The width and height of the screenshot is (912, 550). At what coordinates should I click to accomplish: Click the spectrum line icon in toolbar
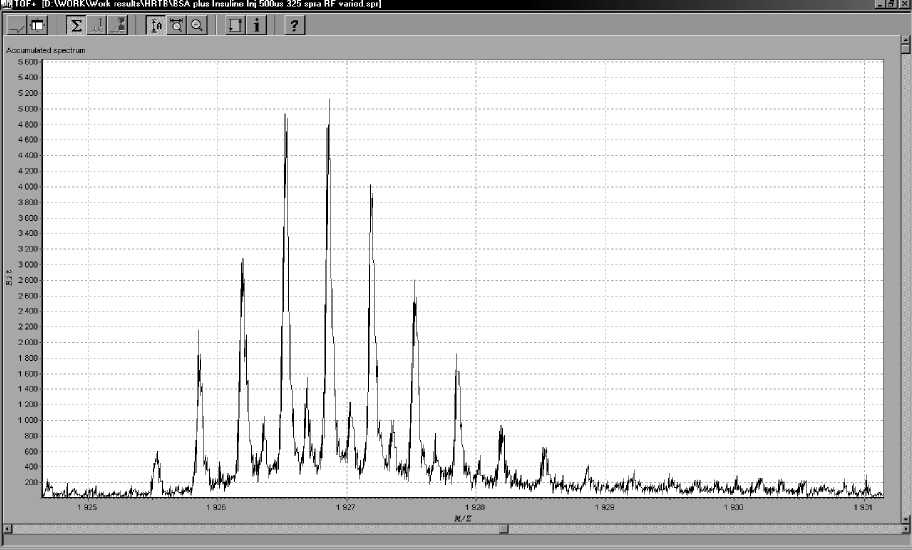(x=16, y=25)
